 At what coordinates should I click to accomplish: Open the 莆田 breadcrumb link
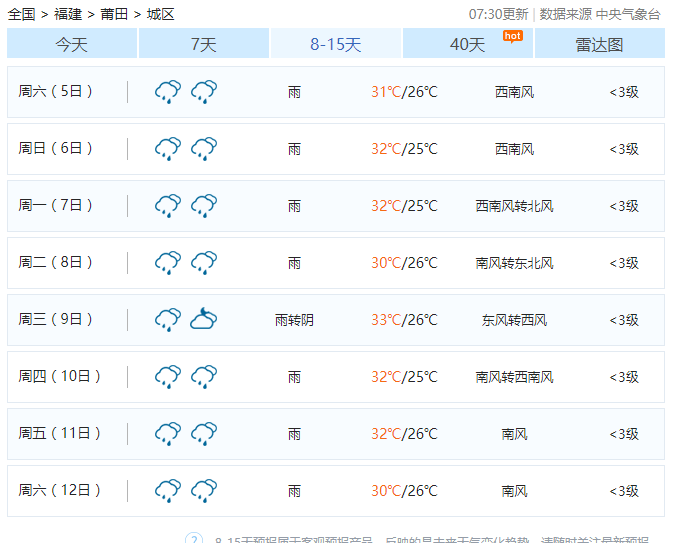coord(114,14)
